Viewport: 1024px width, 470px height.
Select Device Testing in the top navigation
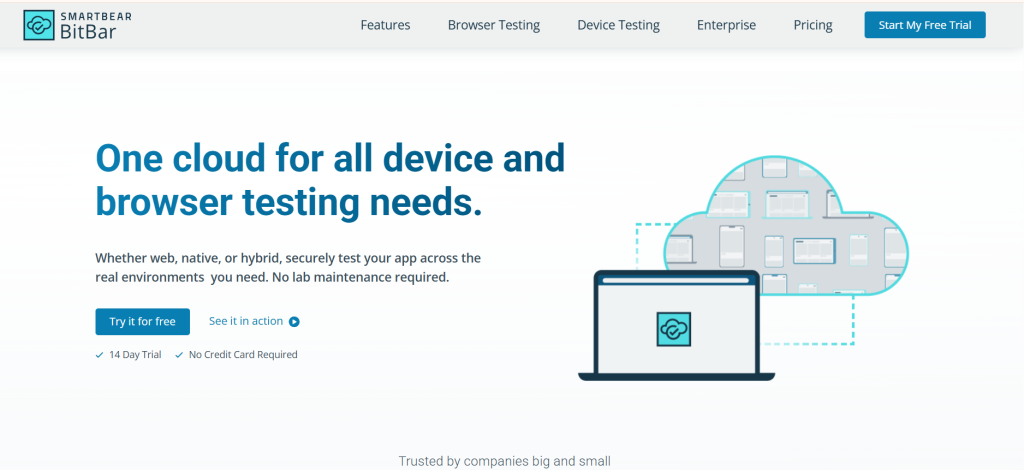coord(618,25)
